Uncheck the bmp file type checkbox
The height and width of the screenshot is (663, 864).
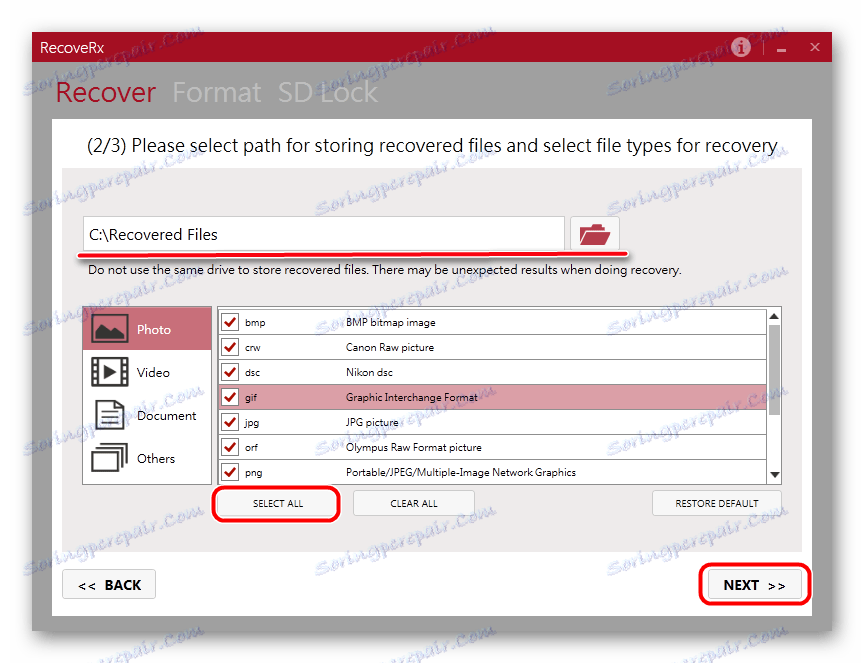(230, 322)
